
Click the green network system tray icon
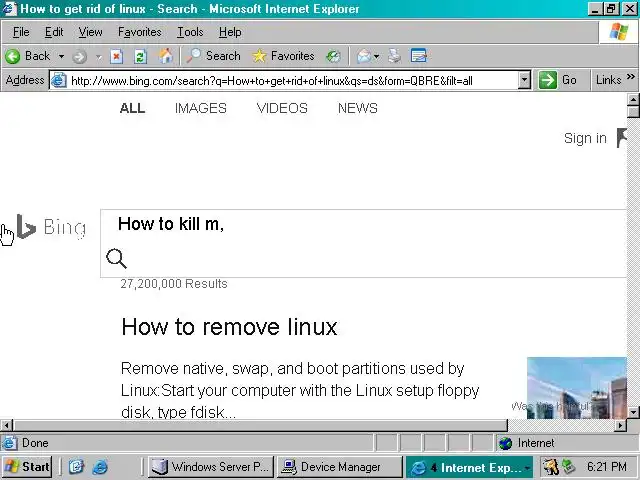pyautogui.click(x=569, y=467)
